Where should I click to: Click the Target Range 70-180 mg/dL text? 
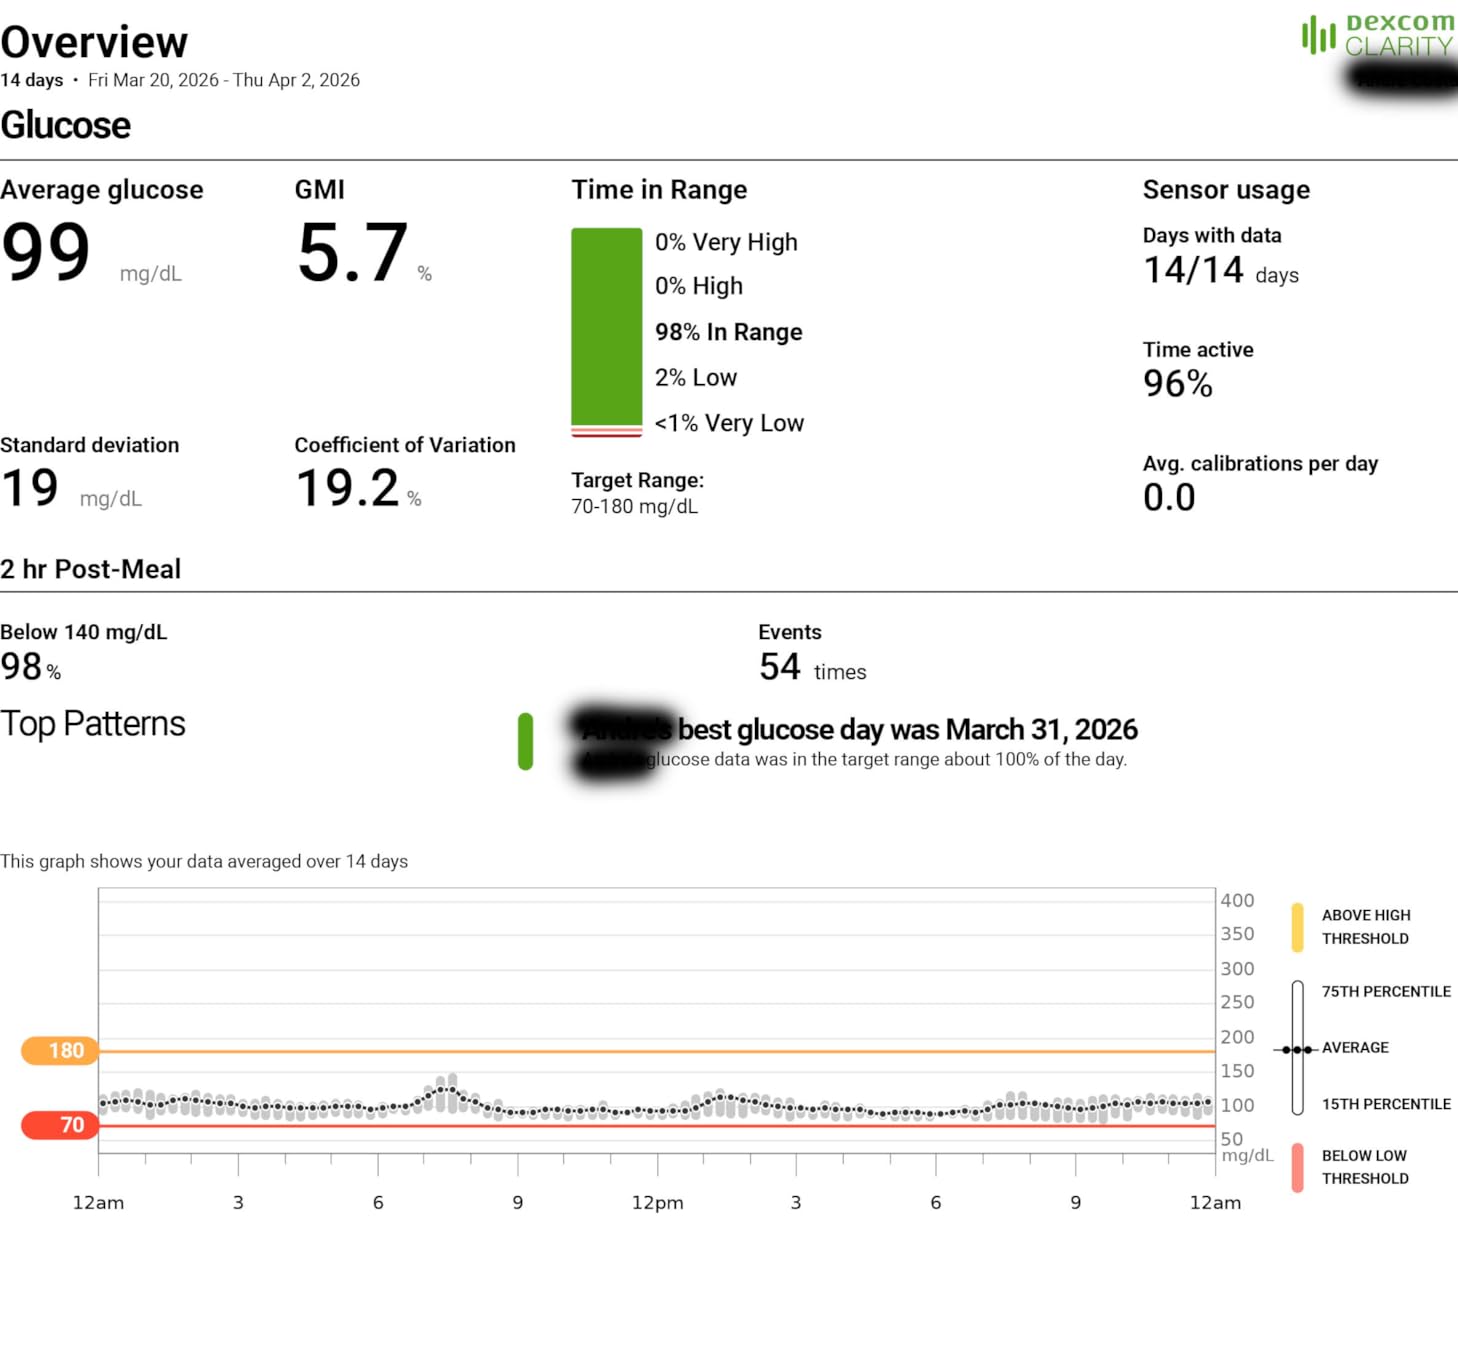coord(633,506)
